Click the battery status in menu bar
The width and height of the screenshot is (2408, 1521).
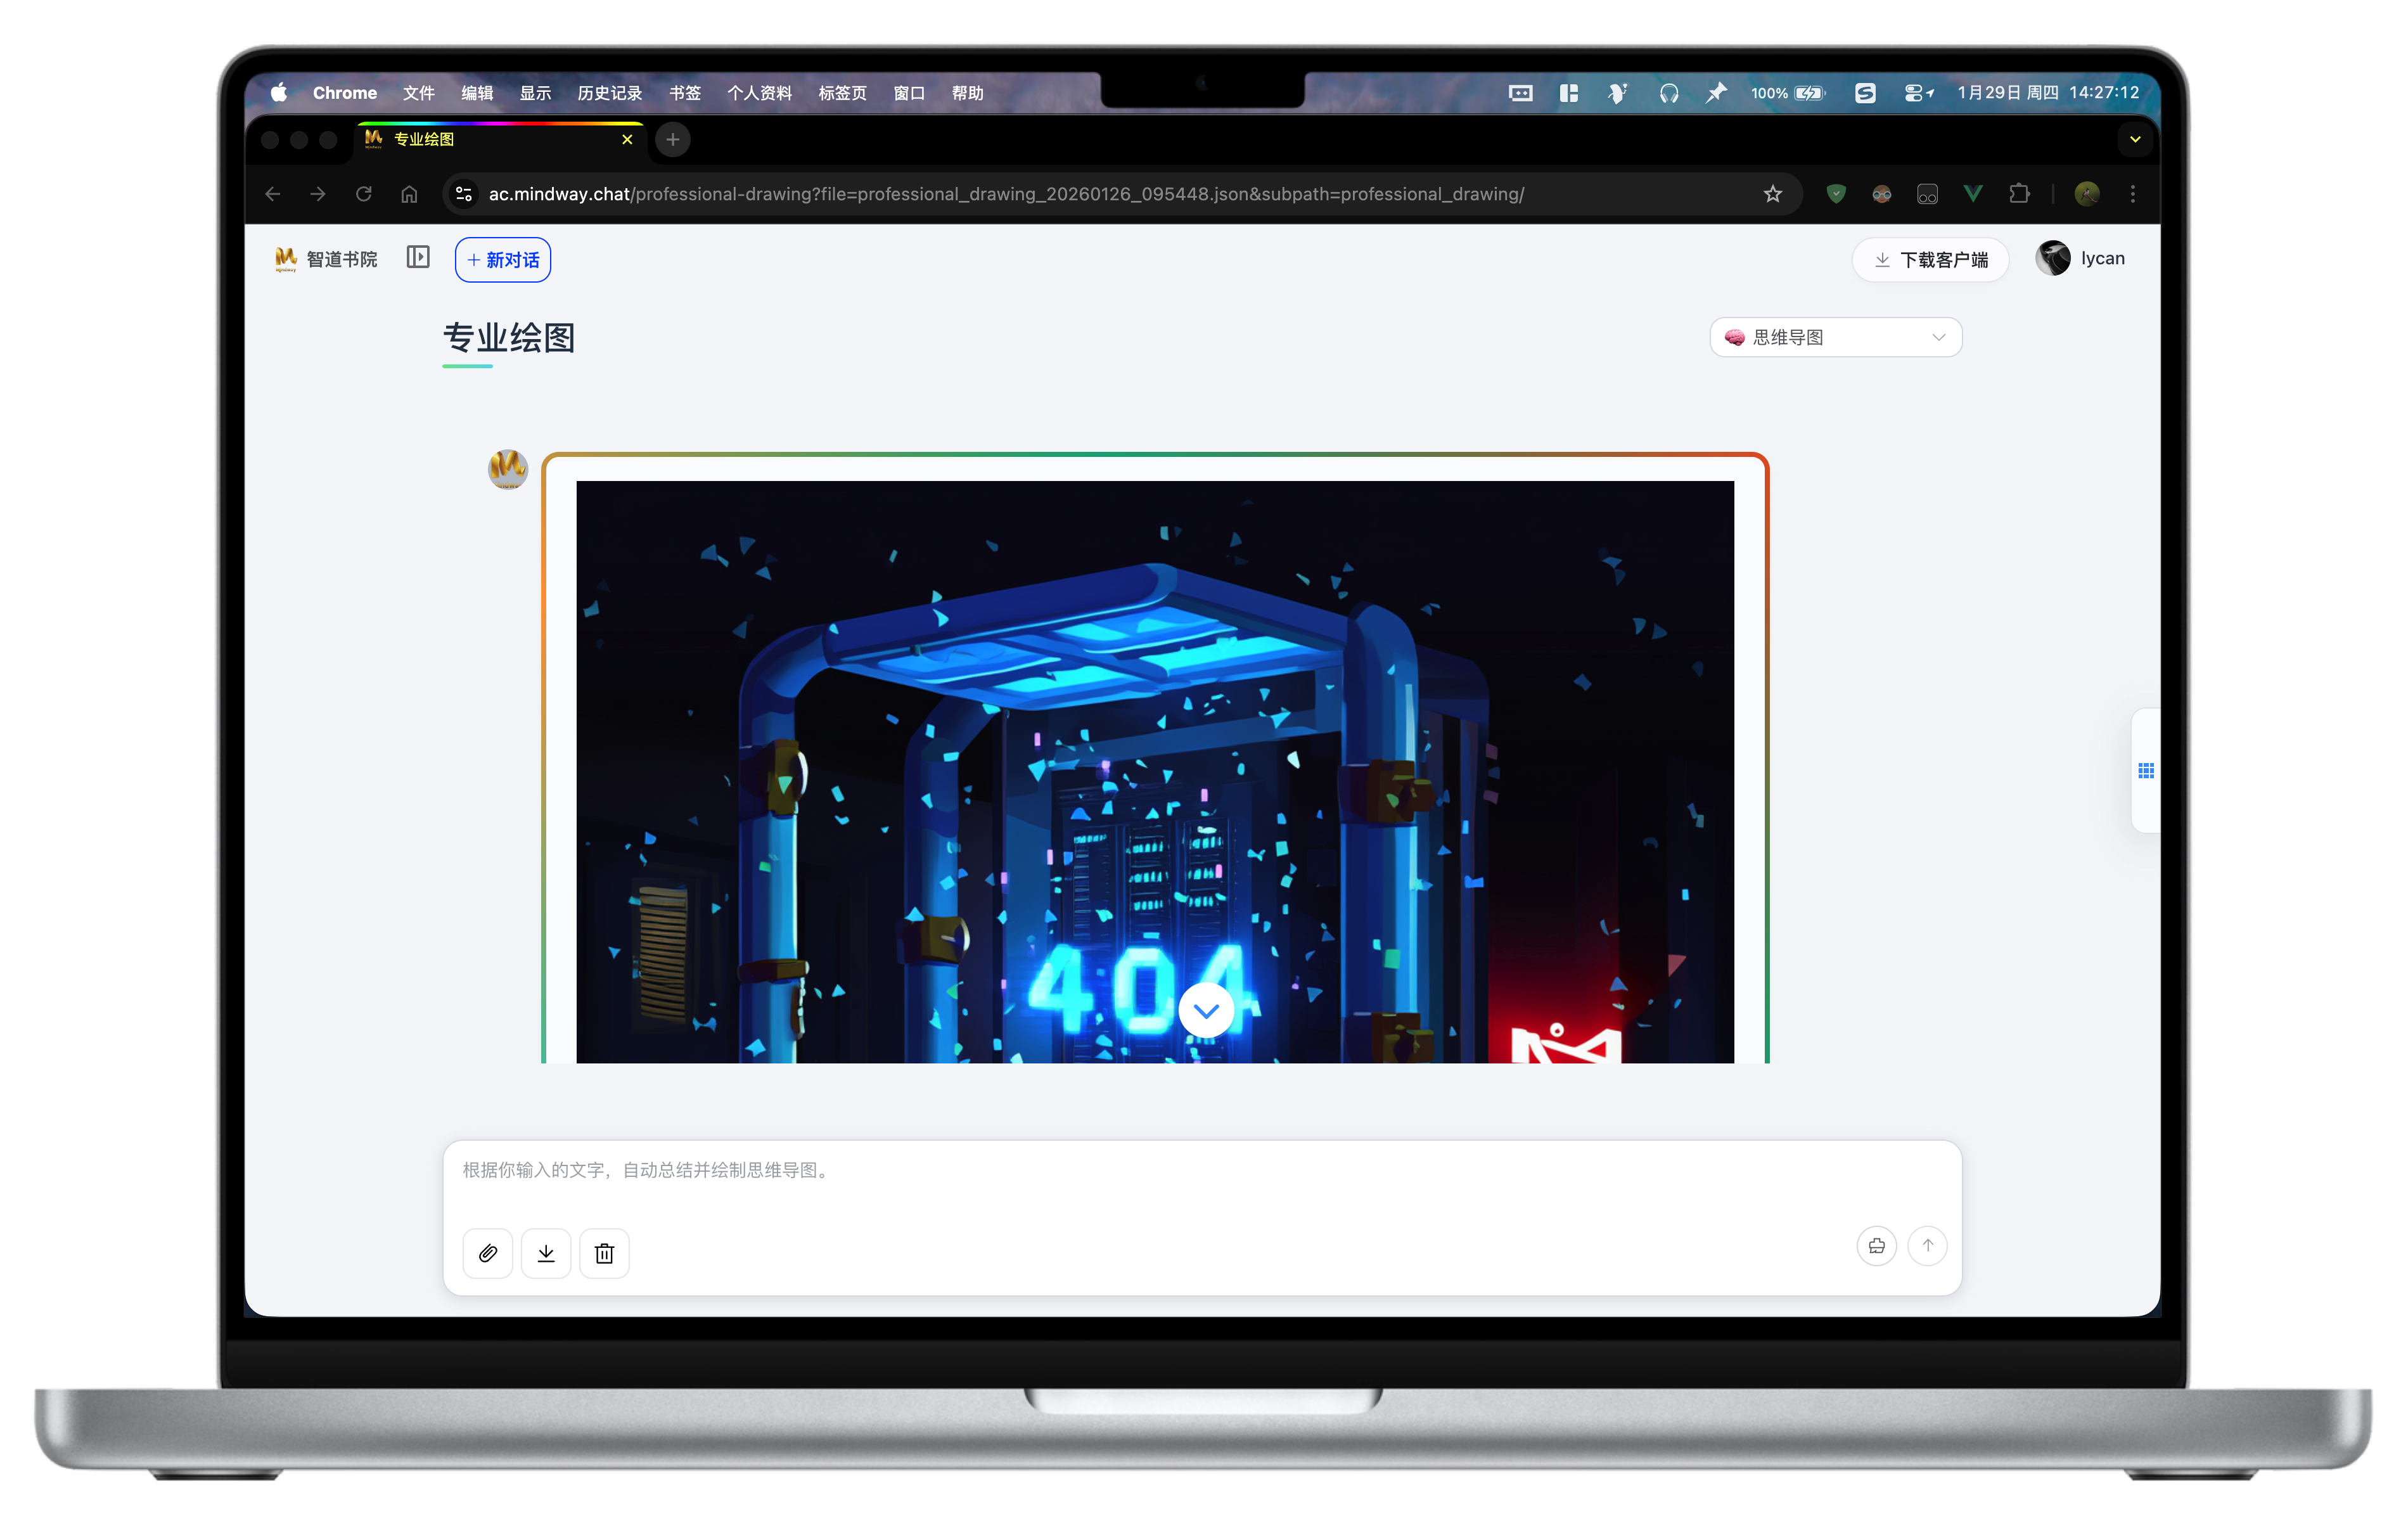point(1789,93)
